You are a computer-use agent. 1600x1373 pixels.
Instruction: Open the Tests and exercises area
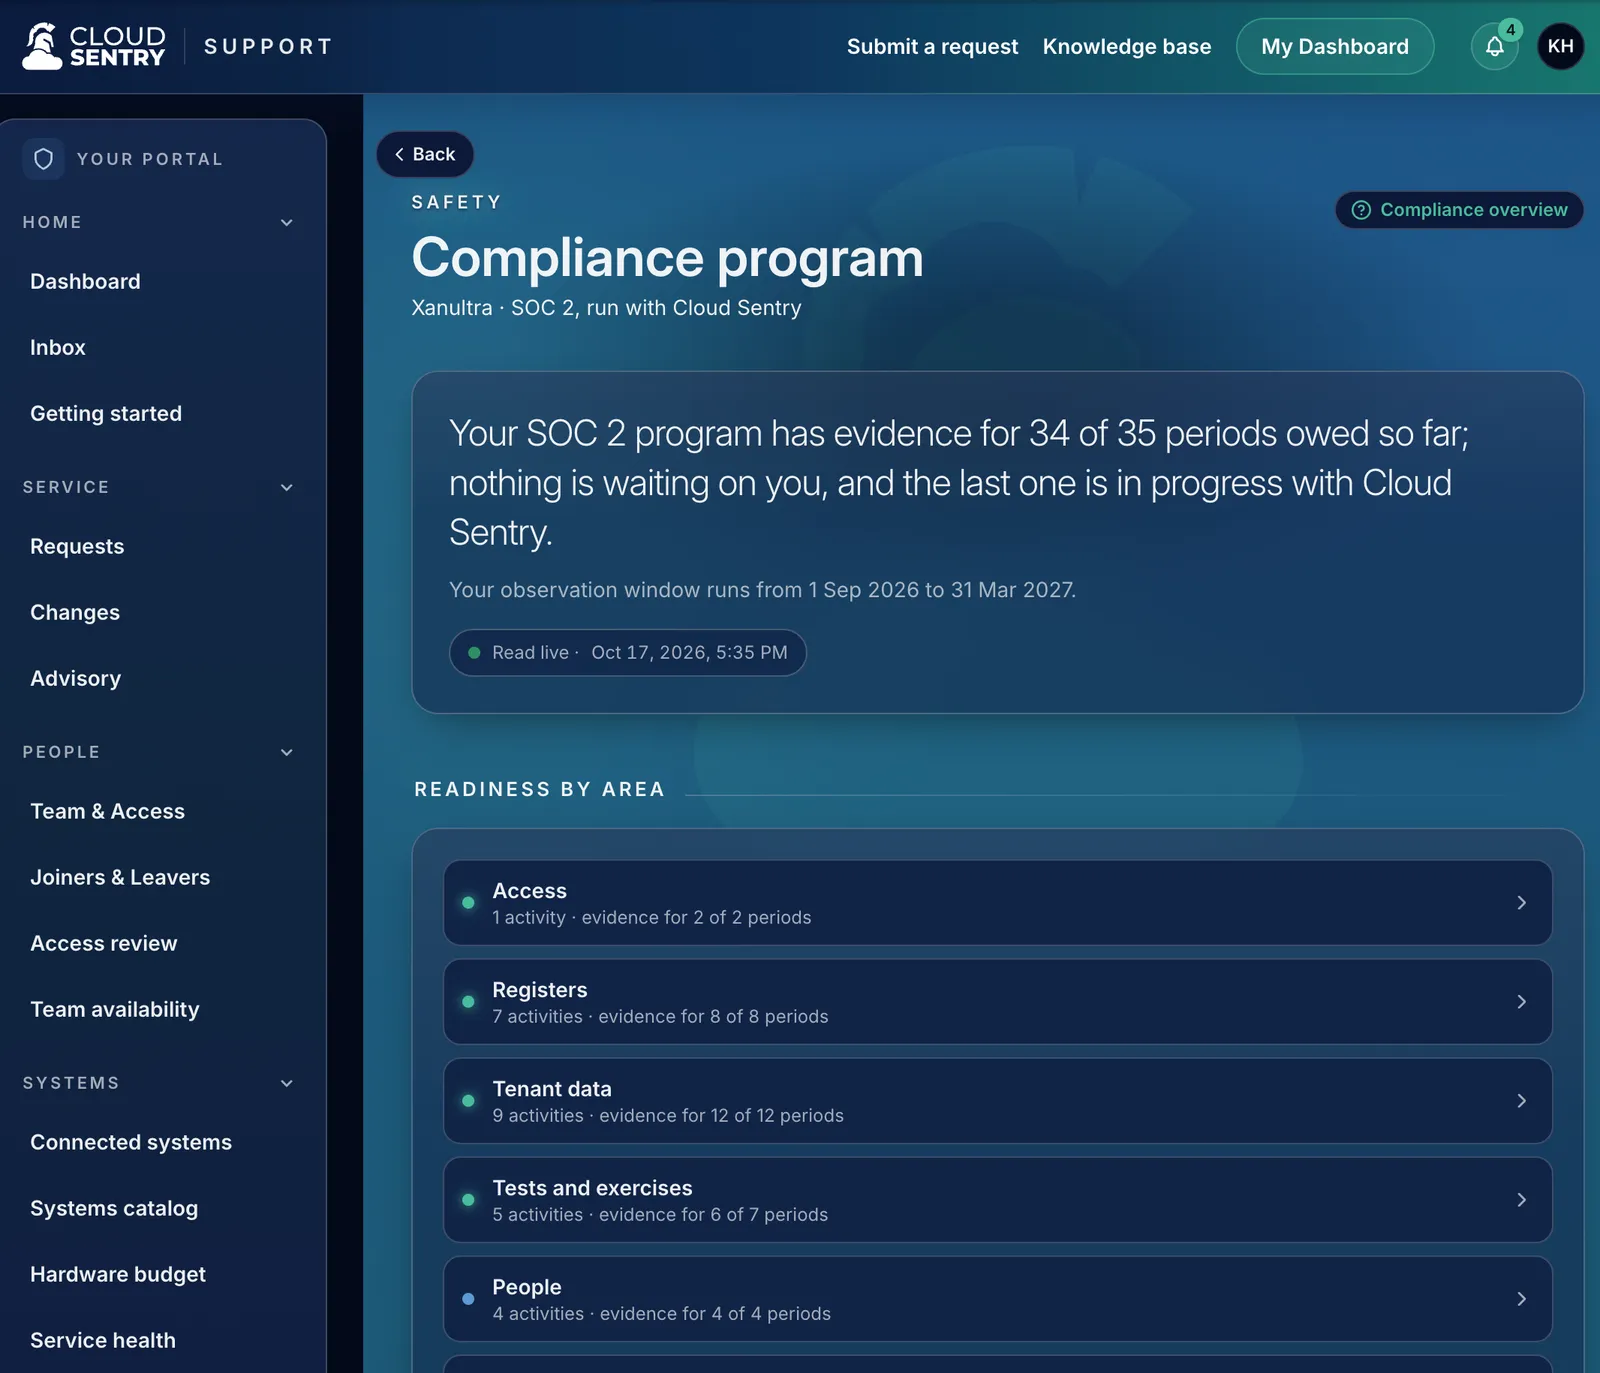[998, 1200]
